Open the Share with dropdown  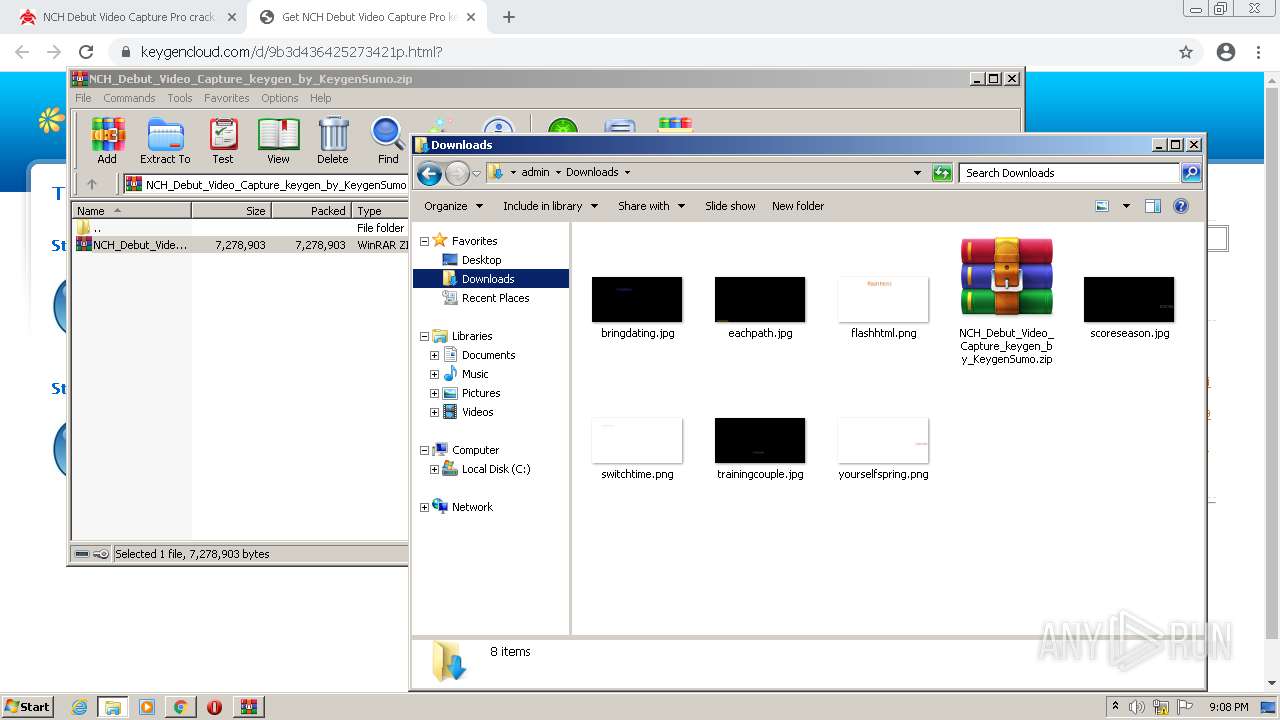pyautogui.click(x=651, y=206)
